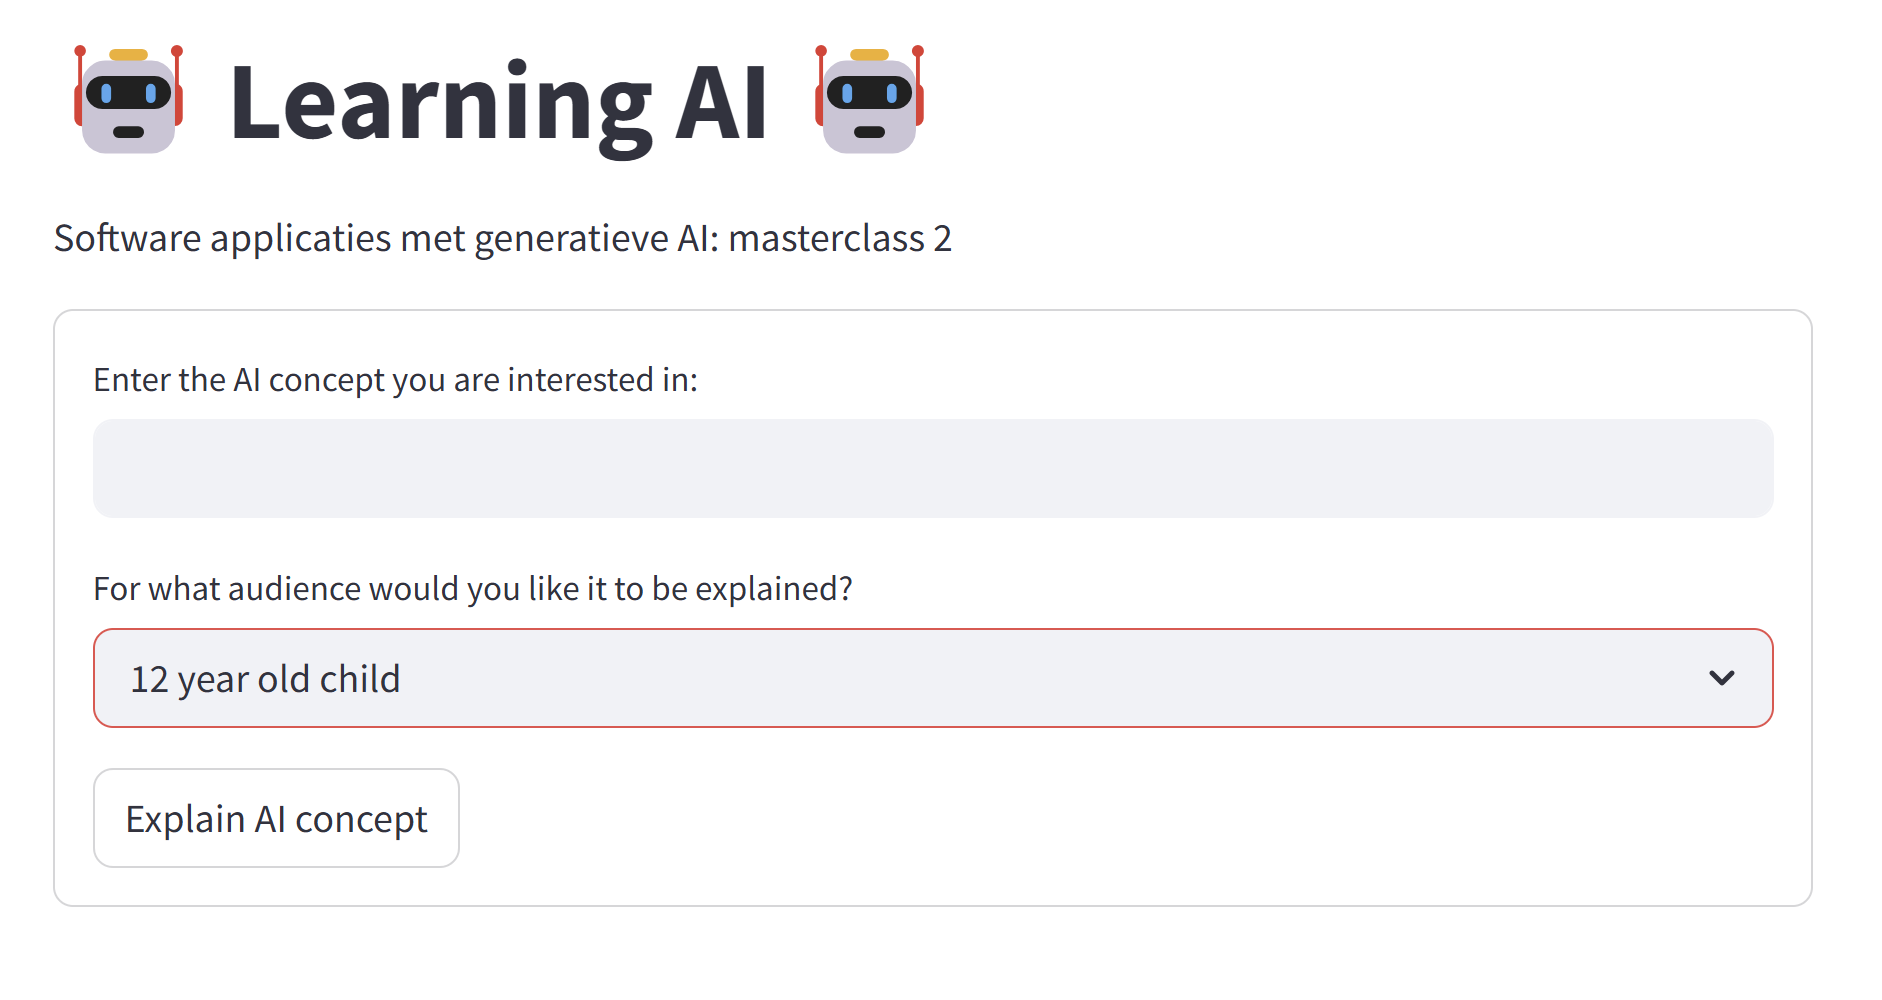This screenshot has height=1000, width=1882.
Task: Click the '12 year old child' selected value text
Action: click(266, 680)
